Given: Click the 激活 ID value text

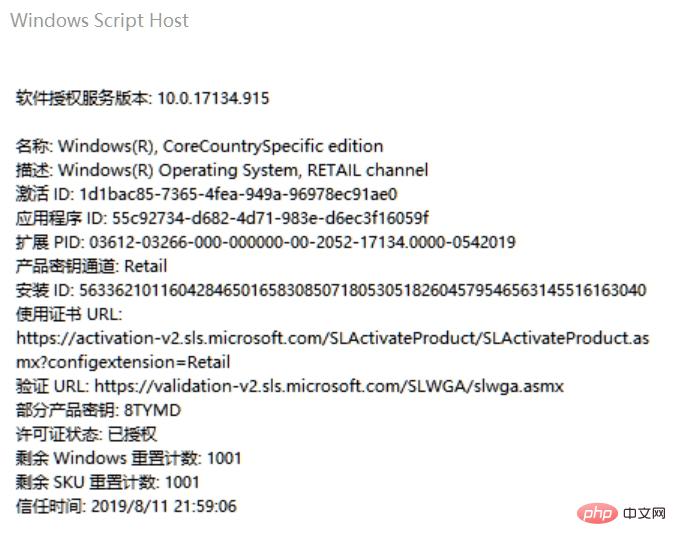Looking at the screenshot, I should (x=238, y=194).
